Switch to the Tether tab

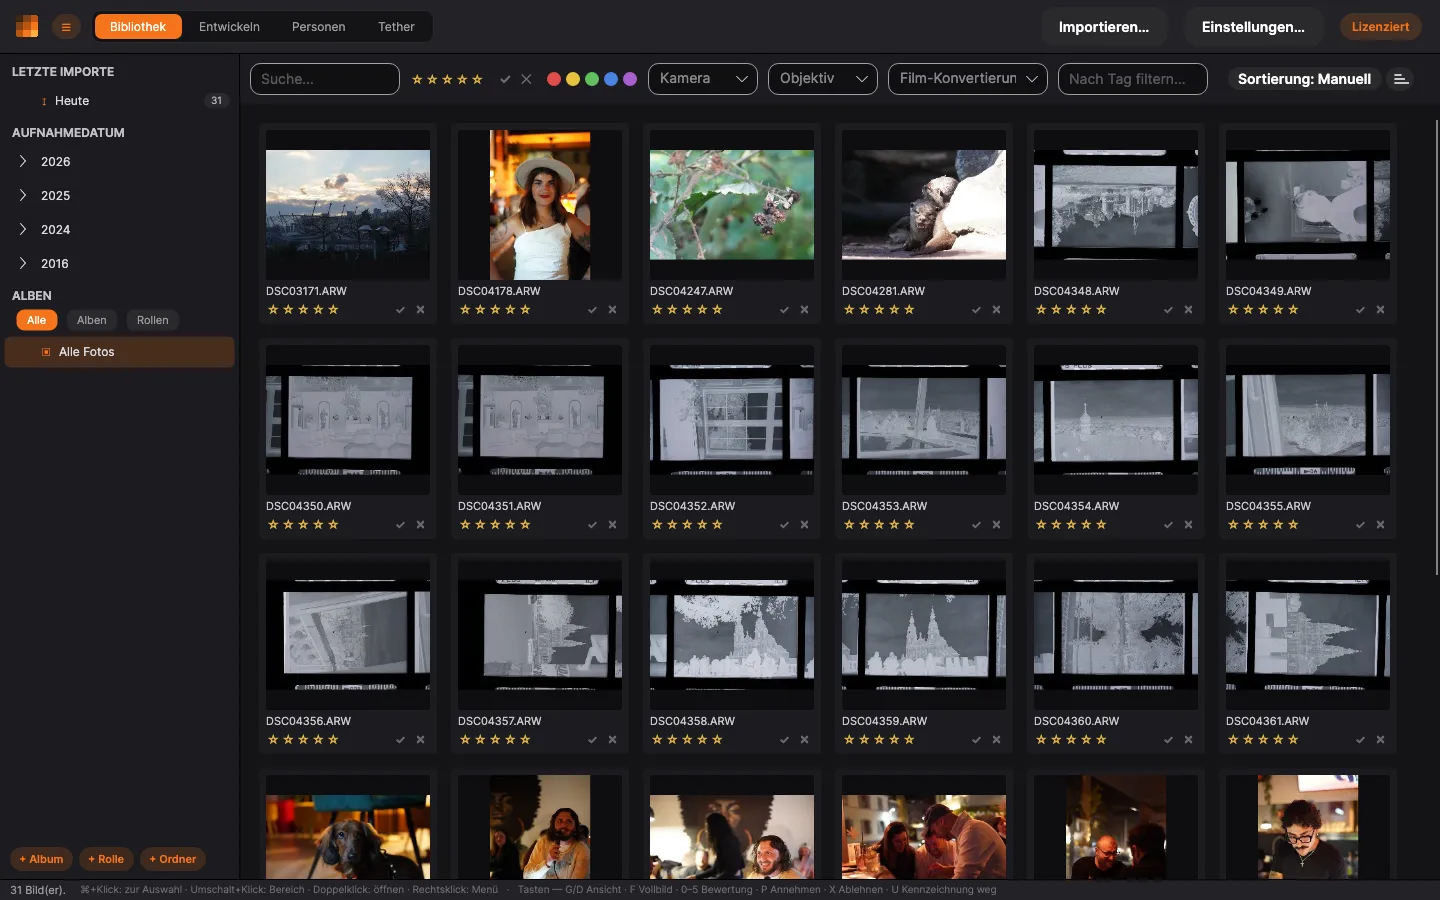[x=396, y=27]
